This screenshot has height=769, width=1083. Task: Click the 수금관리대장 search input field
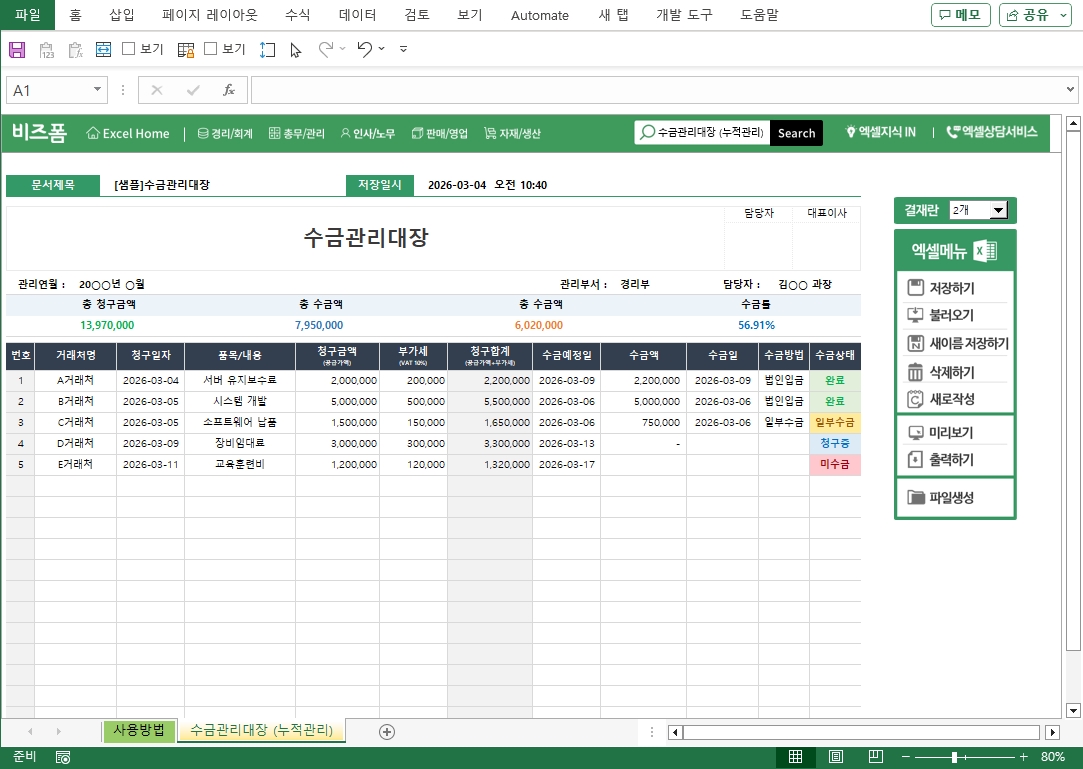click(x=710, y=133)
